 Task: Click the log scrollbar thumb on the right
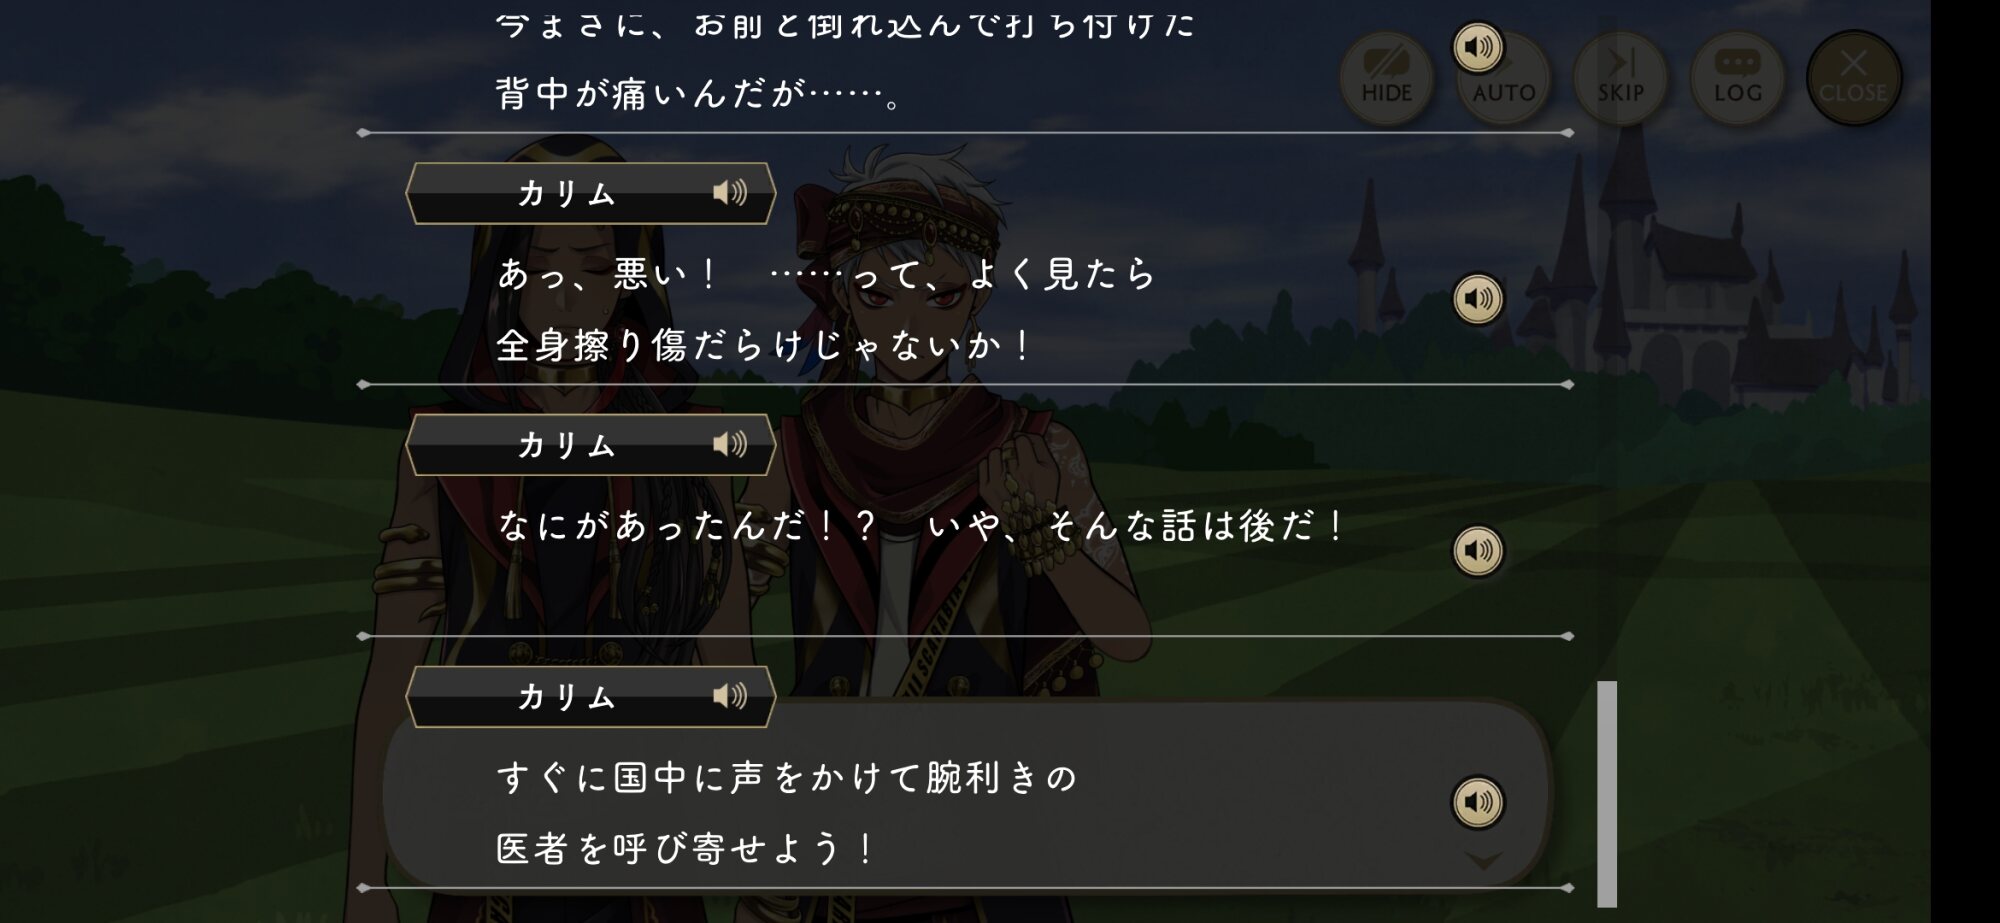(x=1607, y=793)
